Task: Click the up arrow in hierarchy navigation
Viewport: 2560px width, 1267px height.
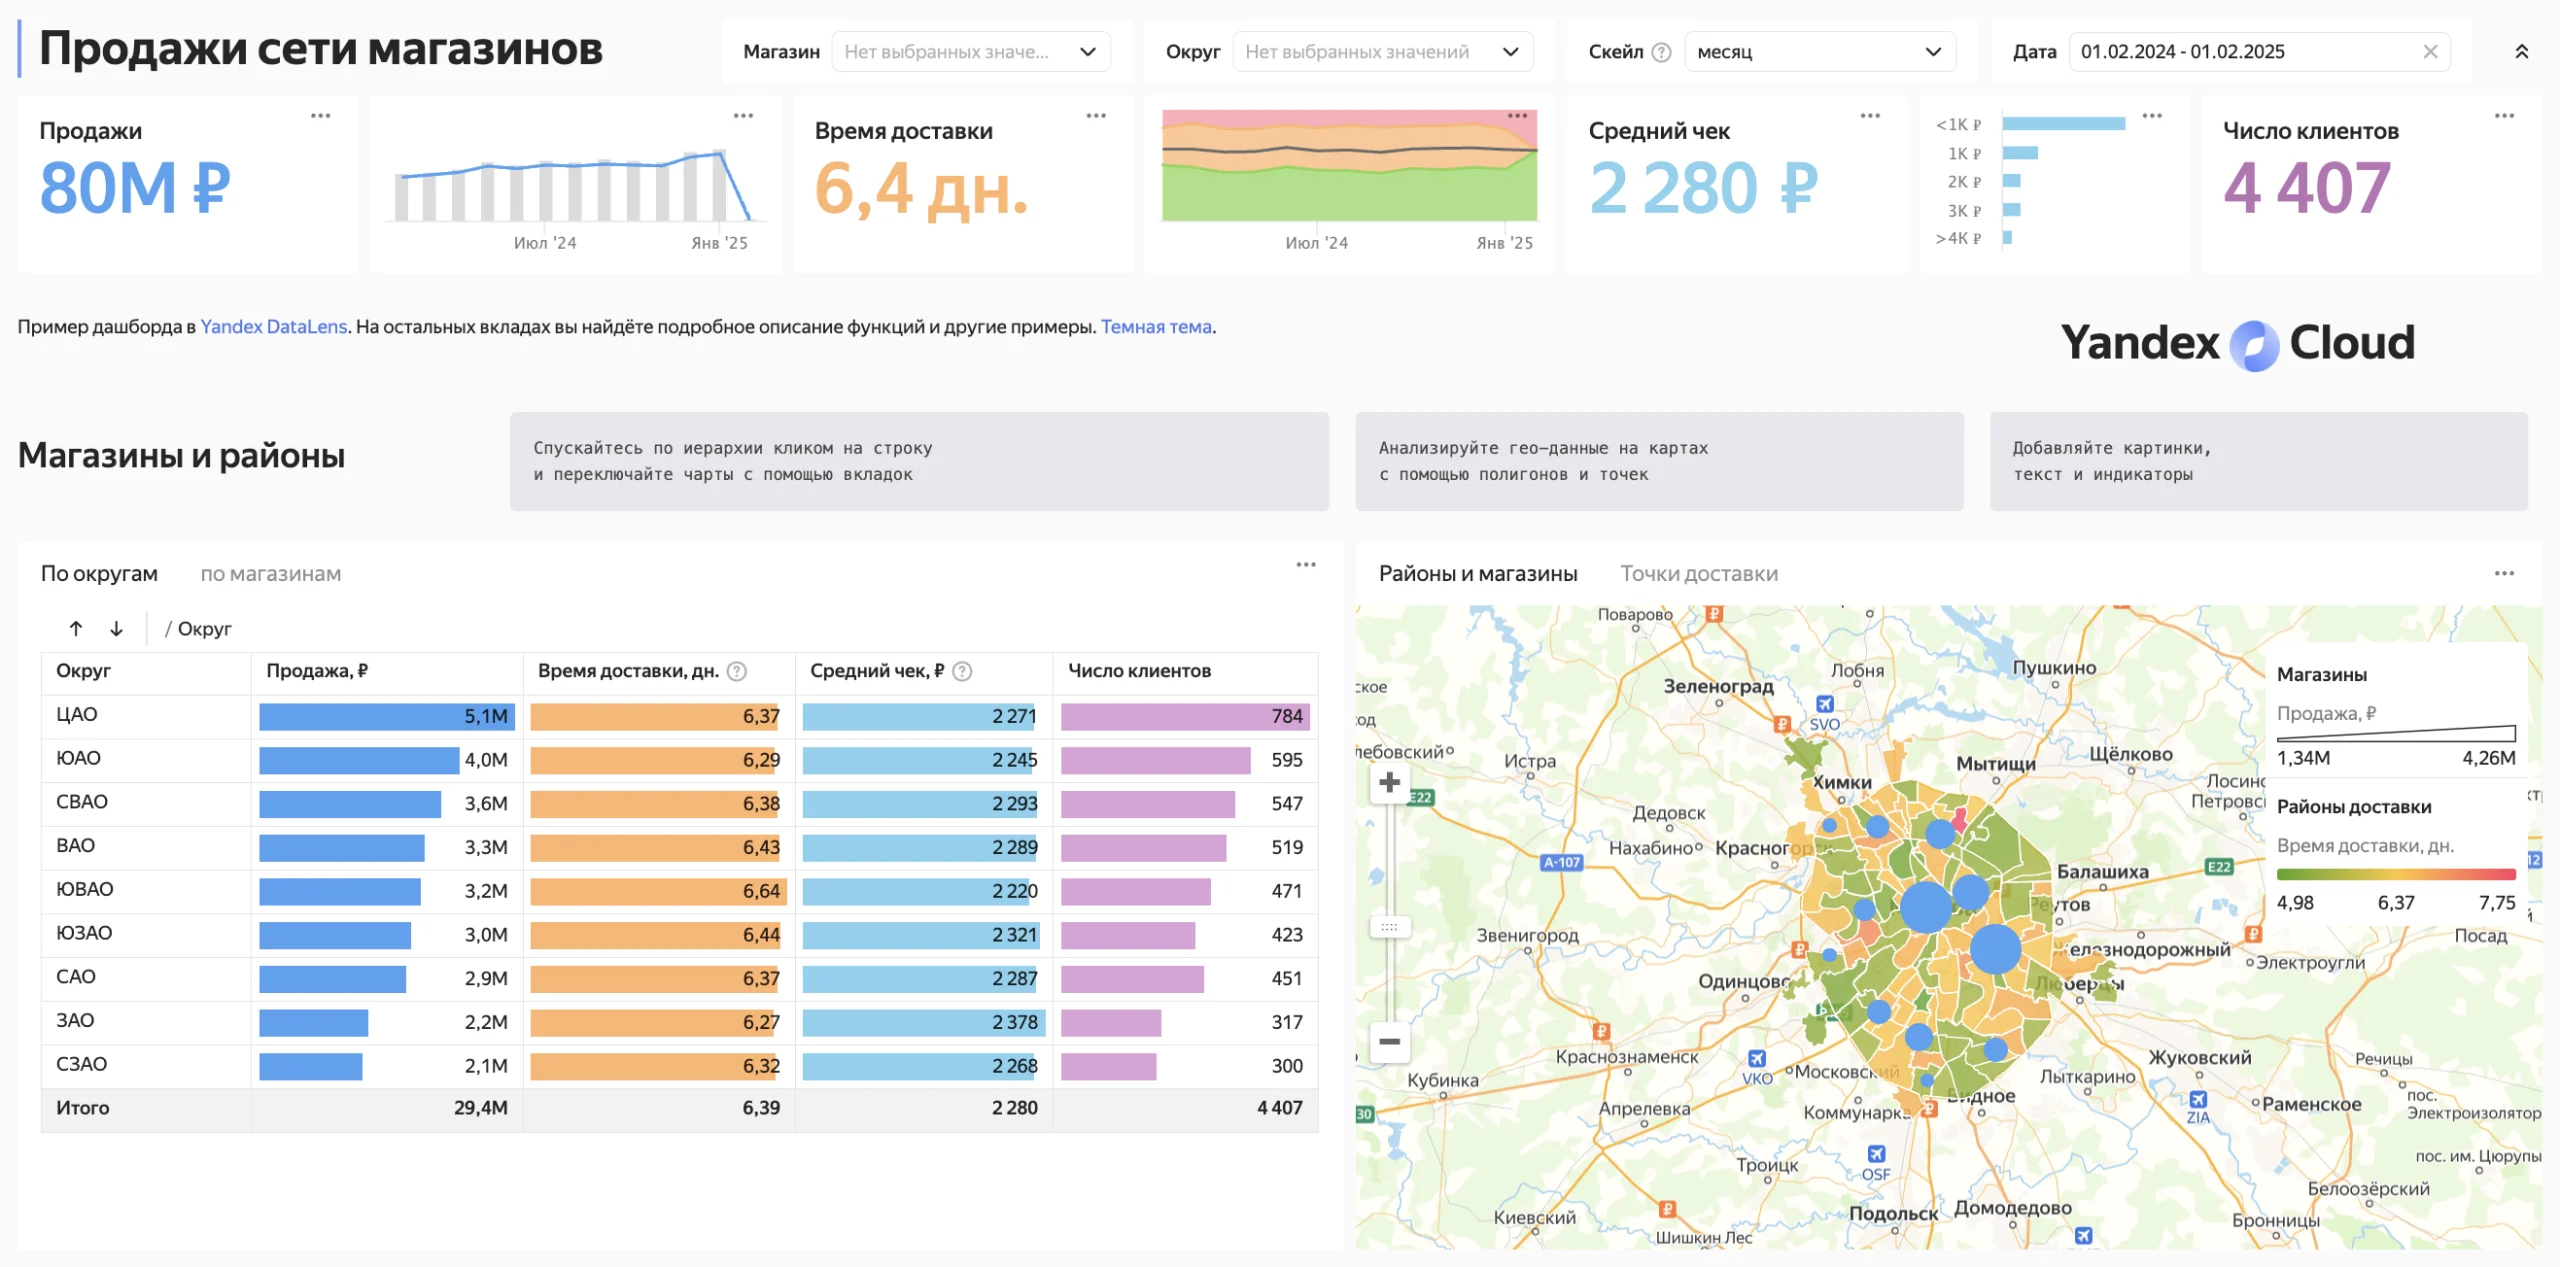Action: (76, 629)
